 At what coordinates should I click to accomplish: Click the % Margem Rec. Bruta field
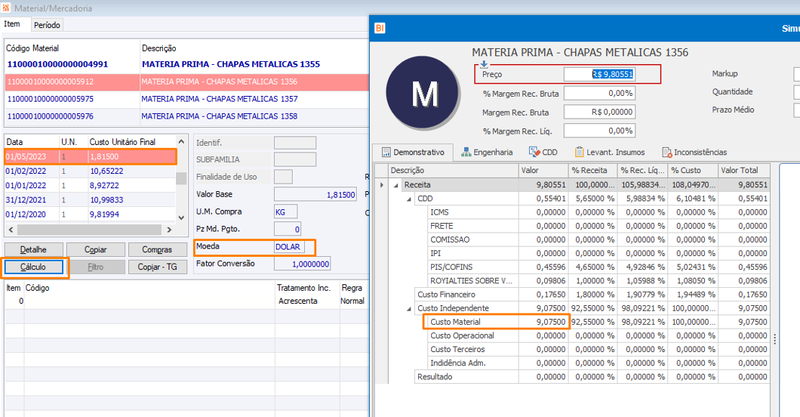coord(599,93)
